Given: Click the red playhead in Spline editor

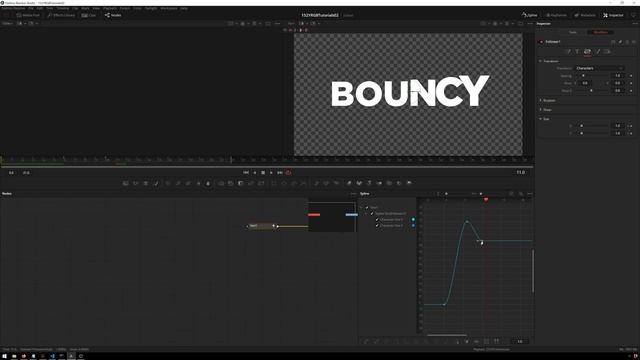Looking at the screenshot, I should 486,200.
